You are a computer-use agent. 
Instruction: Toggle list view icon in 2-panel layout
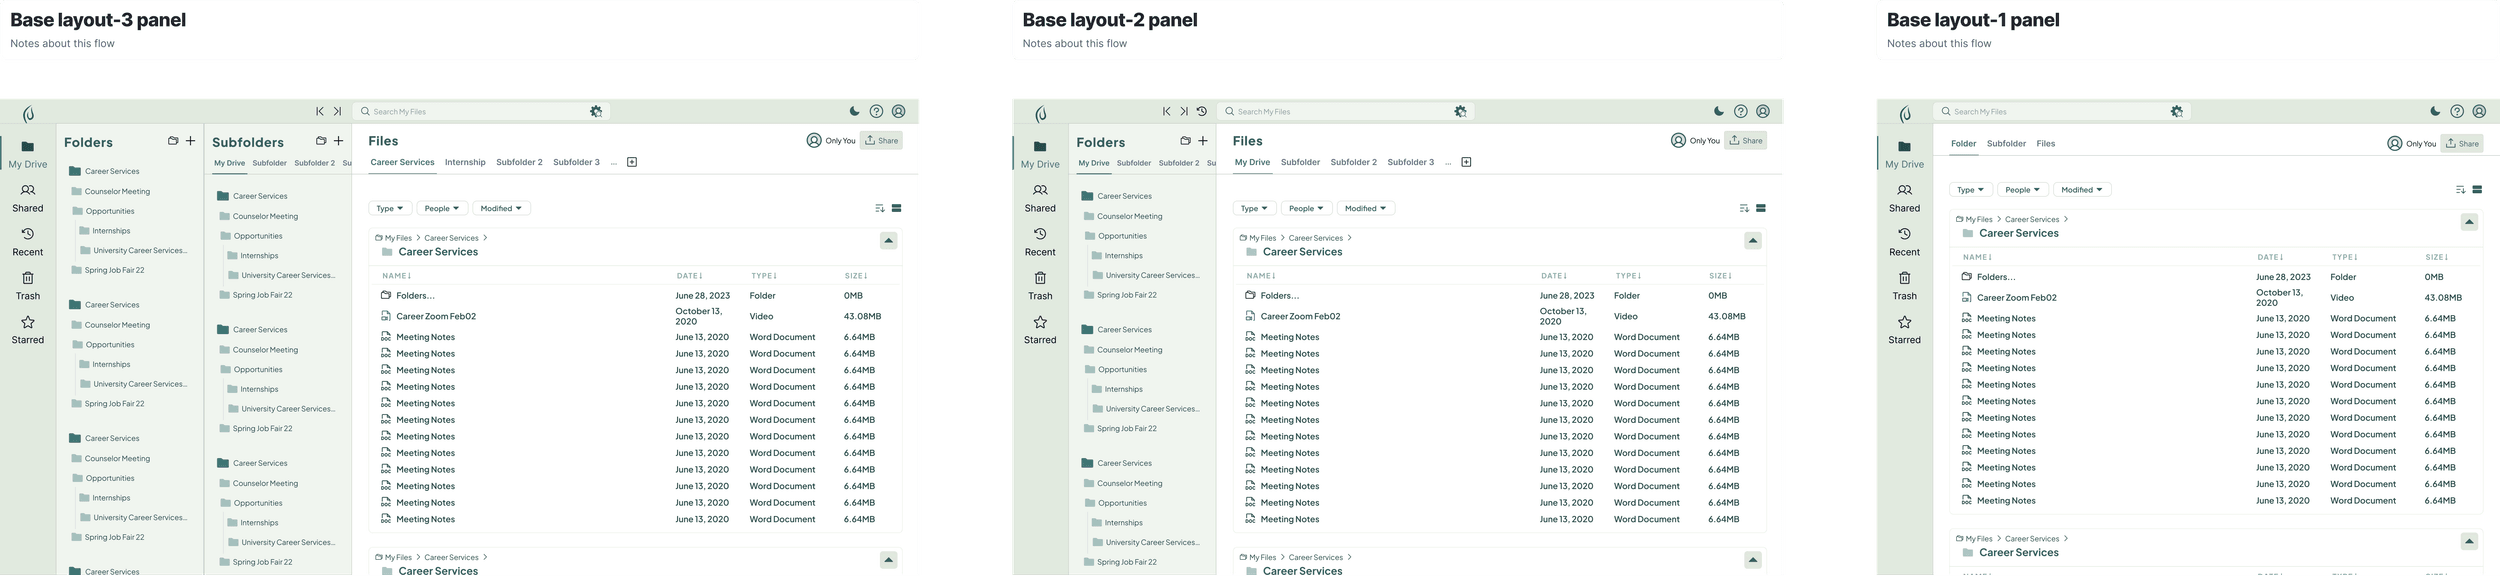tap(1761, 208)
